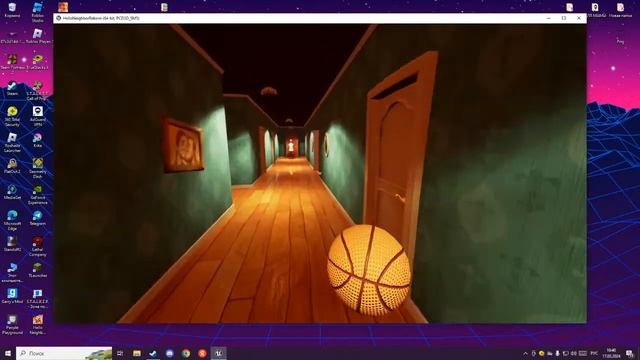This screenshot has height=360, width=640.
Task: Open Krita desktop shortcut
Action: click(x=38, y=140)
